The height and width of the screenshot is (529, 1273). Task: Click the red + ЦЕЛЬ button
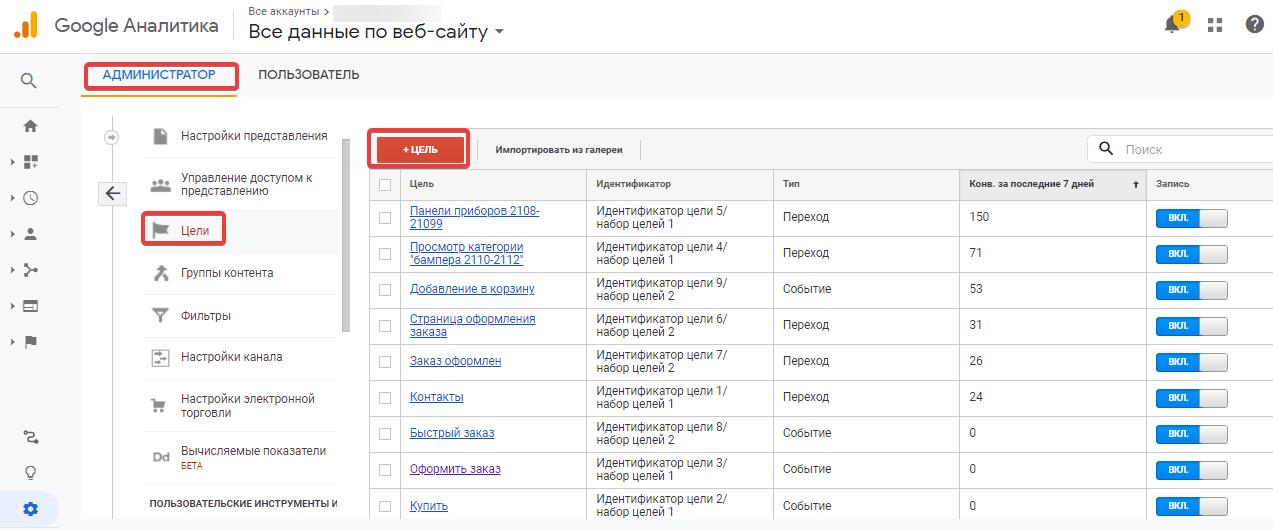(x=420, y=149)
